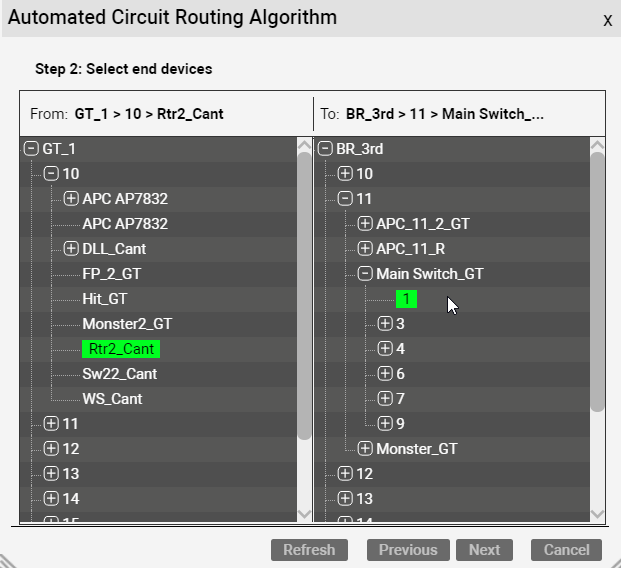621x568 pixels.
Task: Select the Rtr2_Cant device
Action: click(x=121, y=349)
